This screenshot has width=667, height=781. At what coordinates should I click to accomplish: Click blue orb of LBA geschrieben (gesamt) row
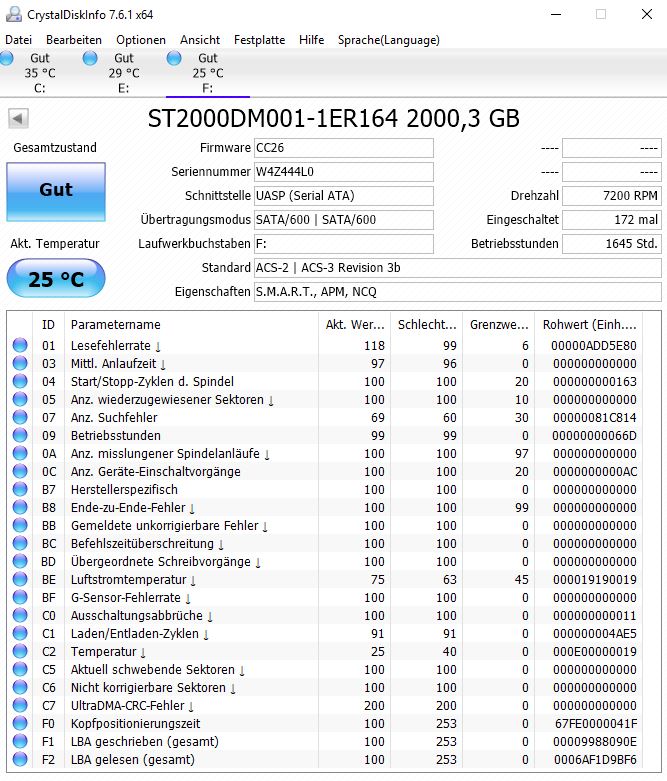(20, 741)
